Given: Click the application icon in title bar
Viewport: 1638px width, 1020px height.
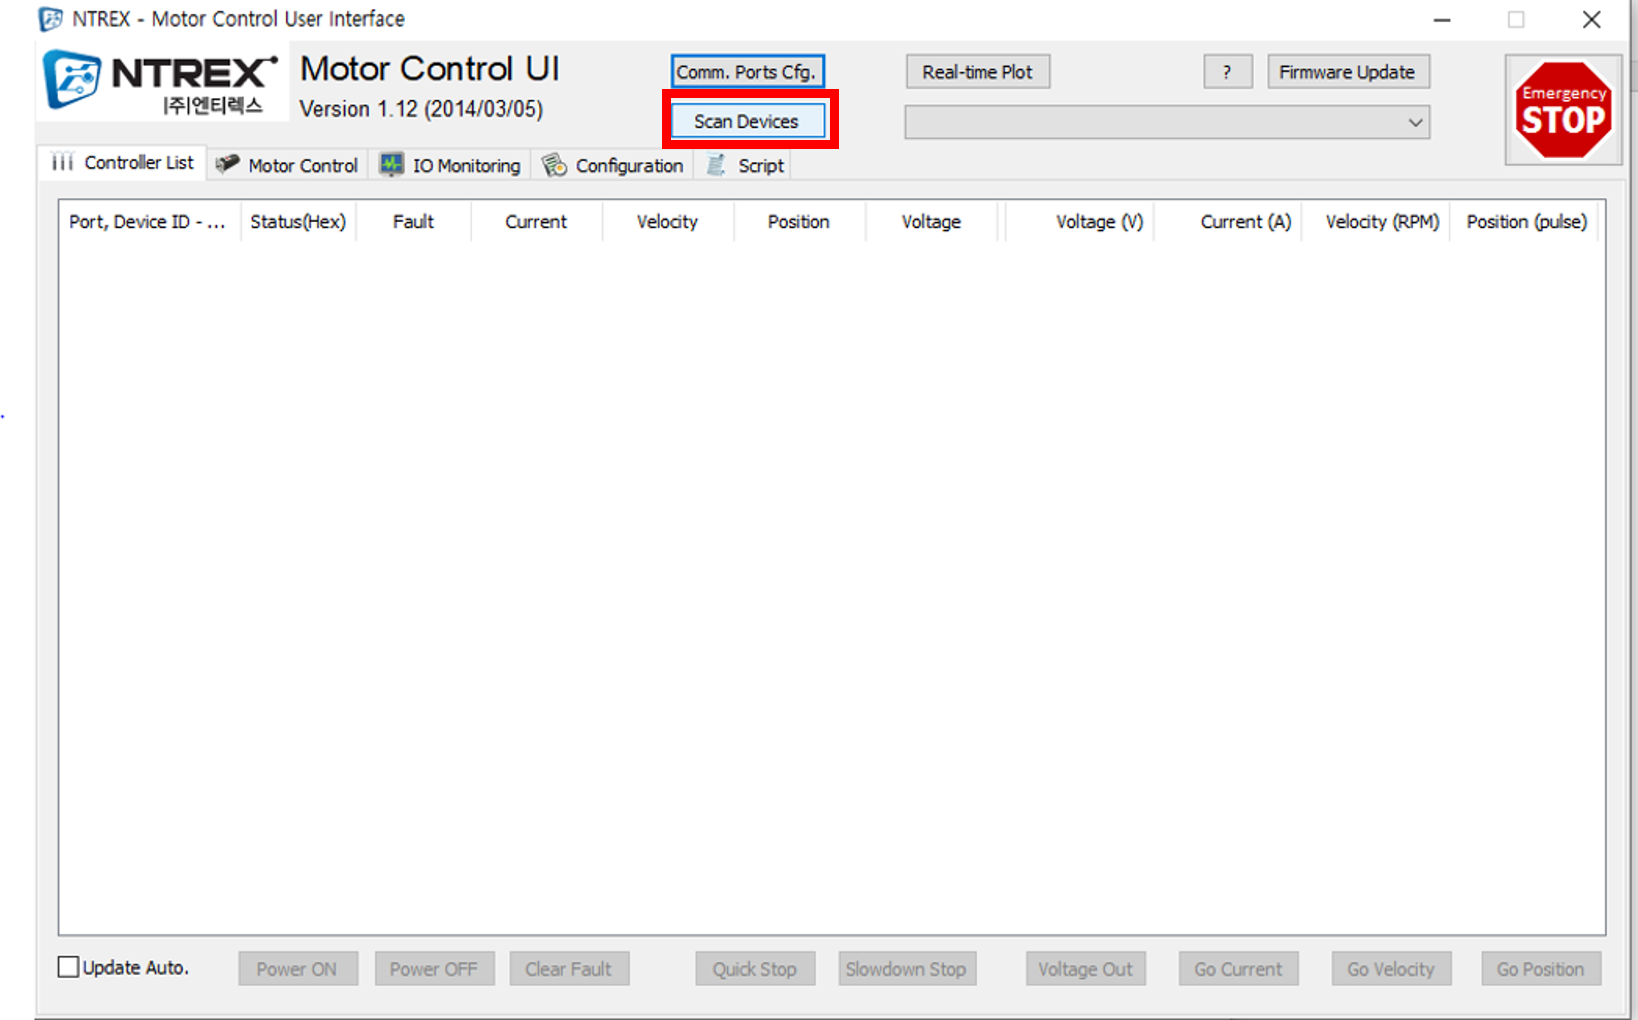Looking at the screenshot, I should 49,18.
